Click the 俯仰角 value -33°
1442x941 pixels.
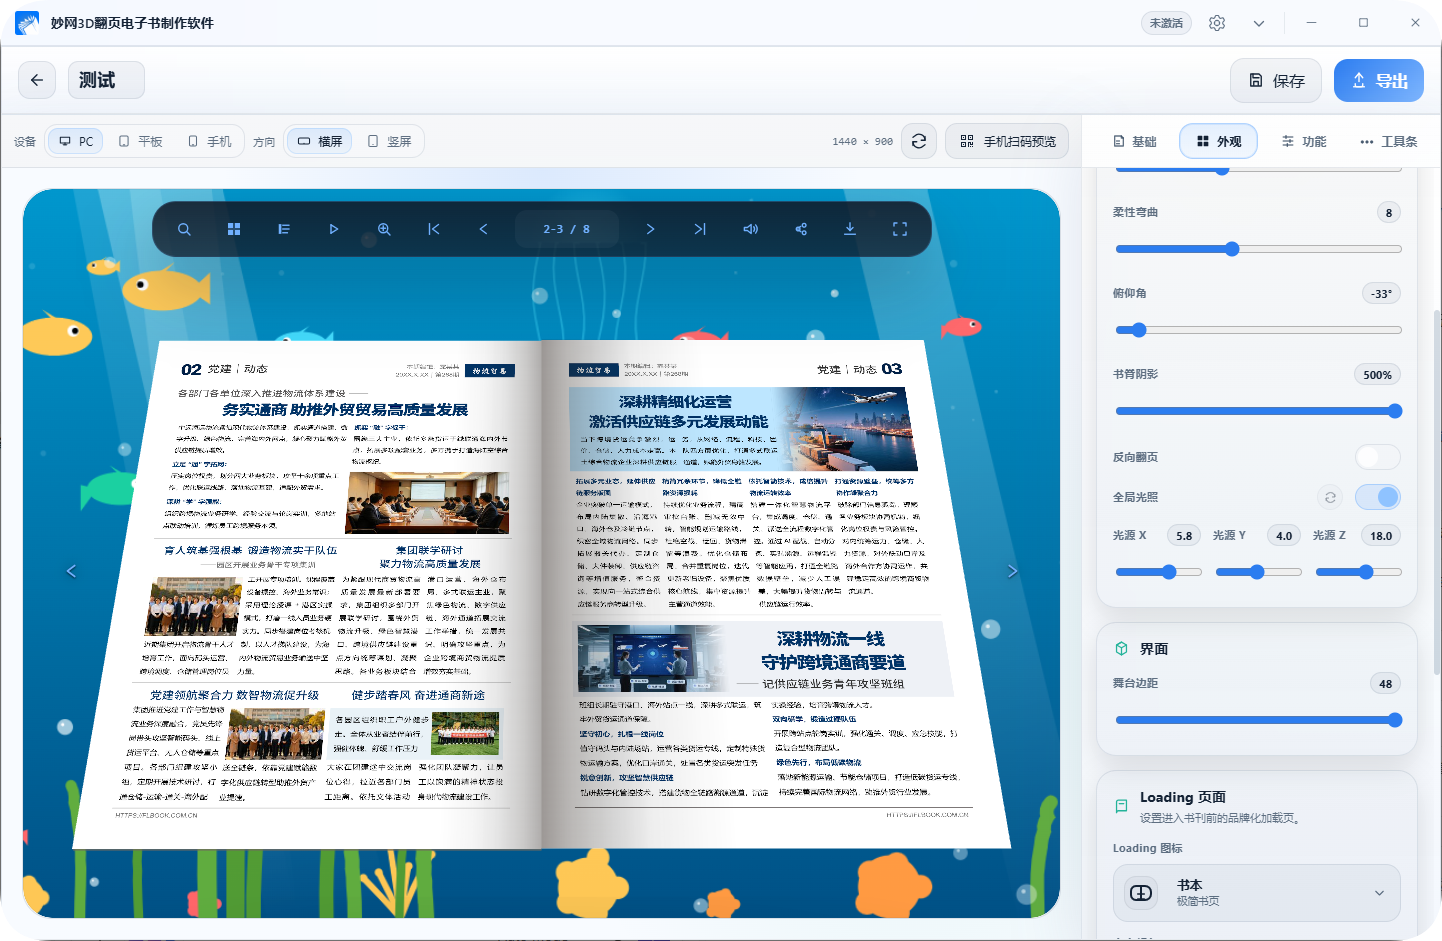click(x=1382, y=293)
